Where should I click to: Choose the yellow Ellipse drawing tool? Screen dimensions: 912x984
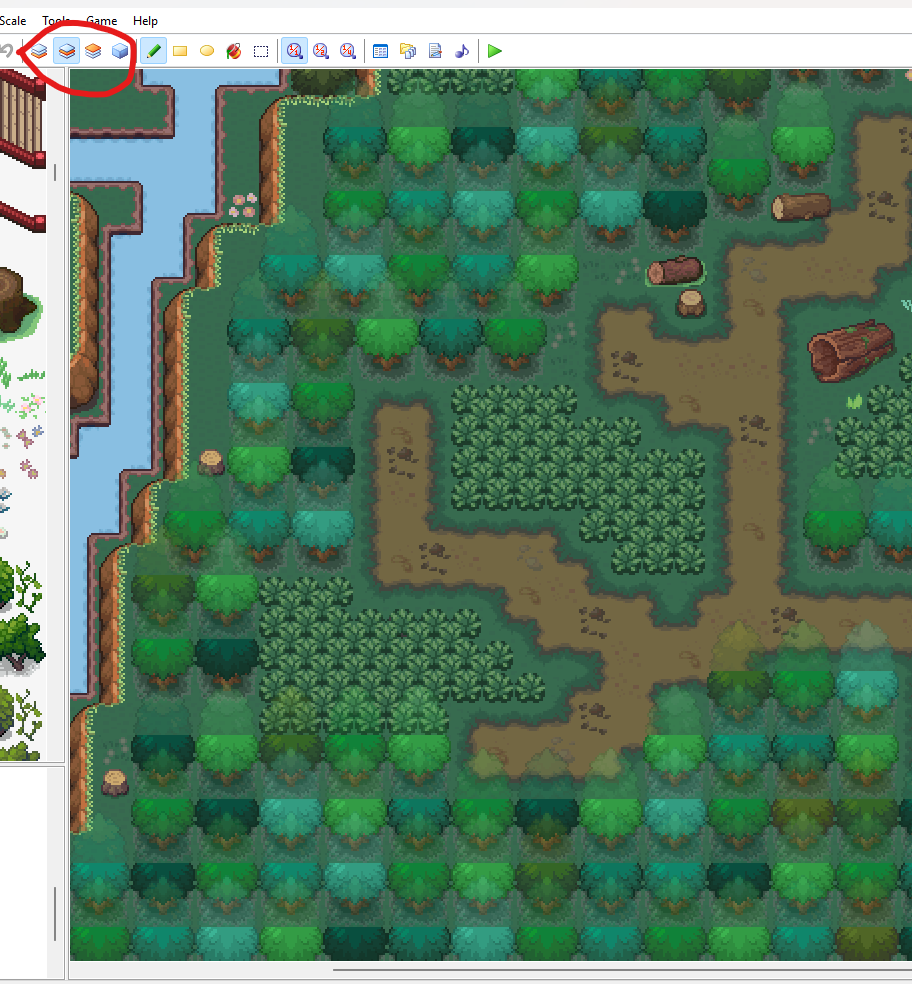tap(207, 51)
